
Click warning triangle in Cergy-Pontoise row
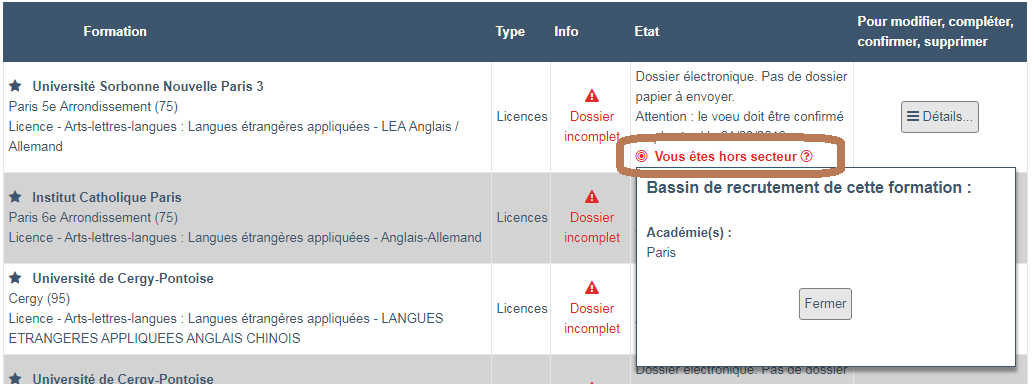[592, 288]
